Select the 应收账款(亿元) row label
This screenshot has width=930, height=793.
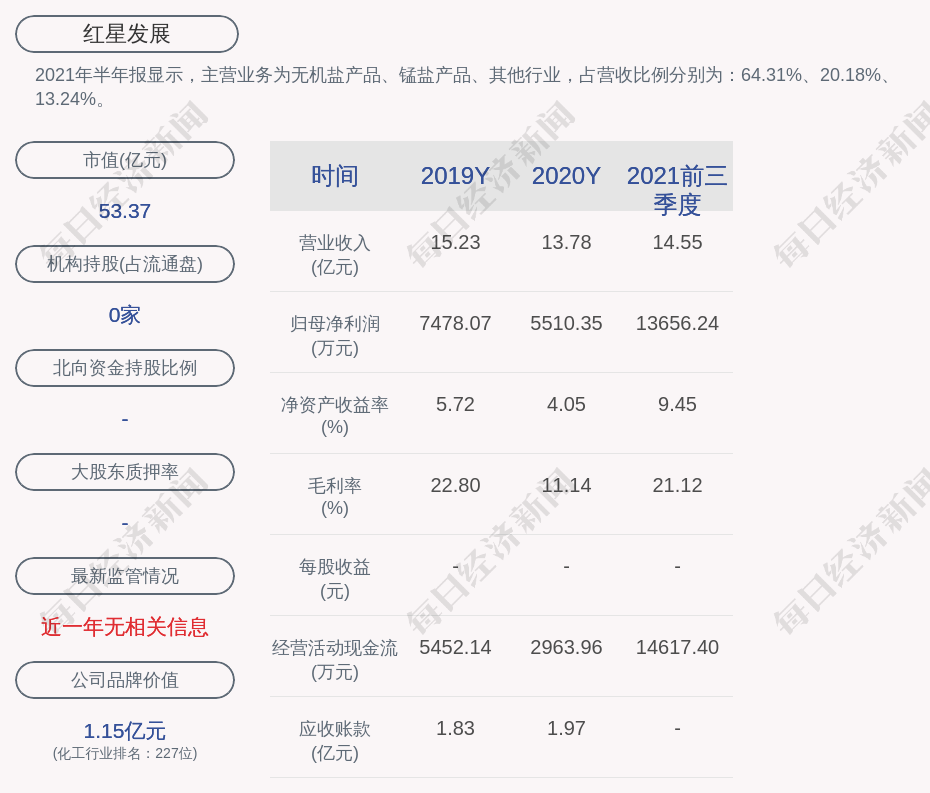pyautogui.click(x=335, y=741)
